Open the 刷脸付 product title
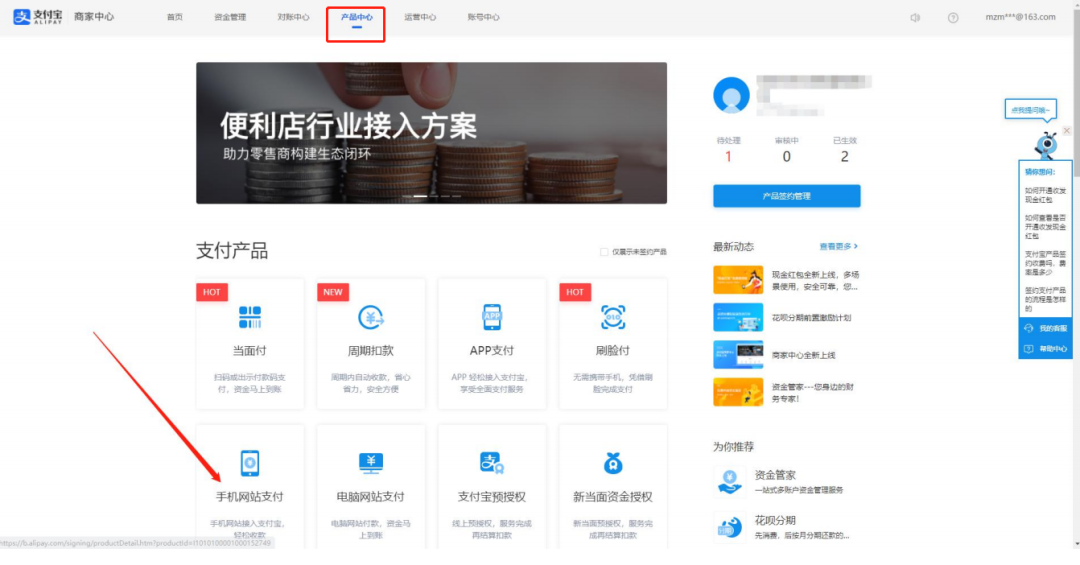 613,351
